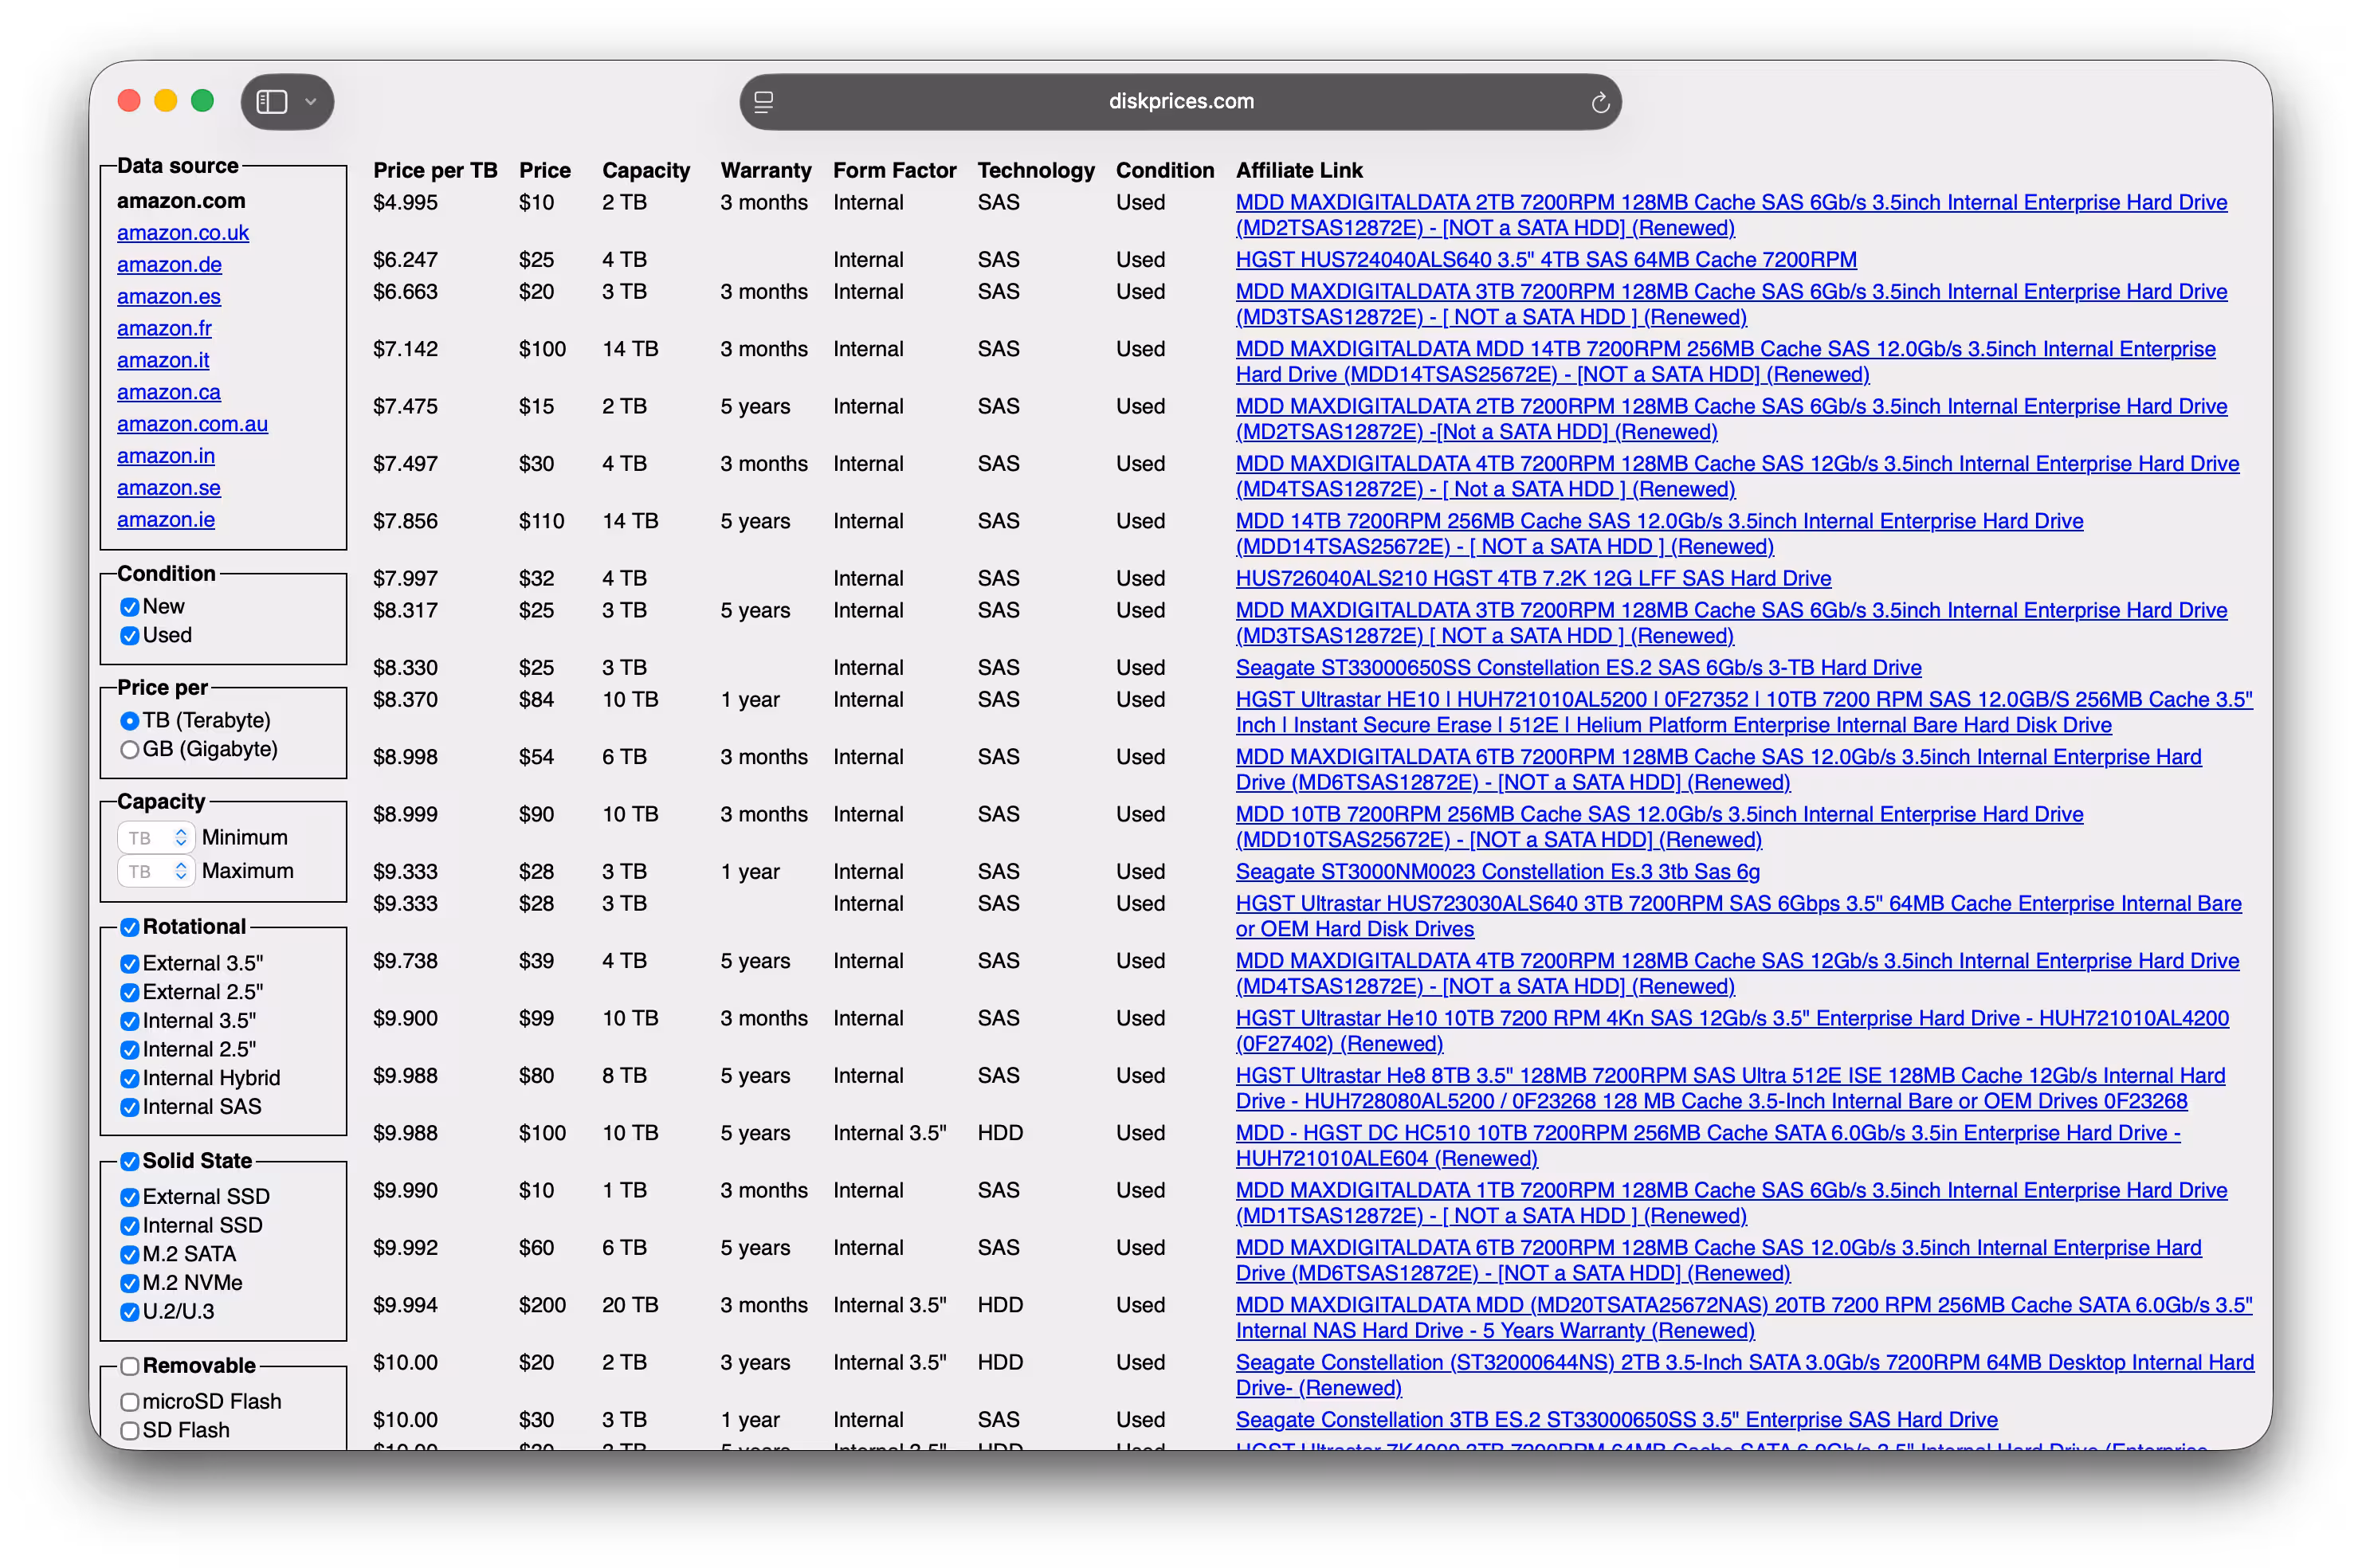Click the diskprices.com address bar

[1180, 102]
